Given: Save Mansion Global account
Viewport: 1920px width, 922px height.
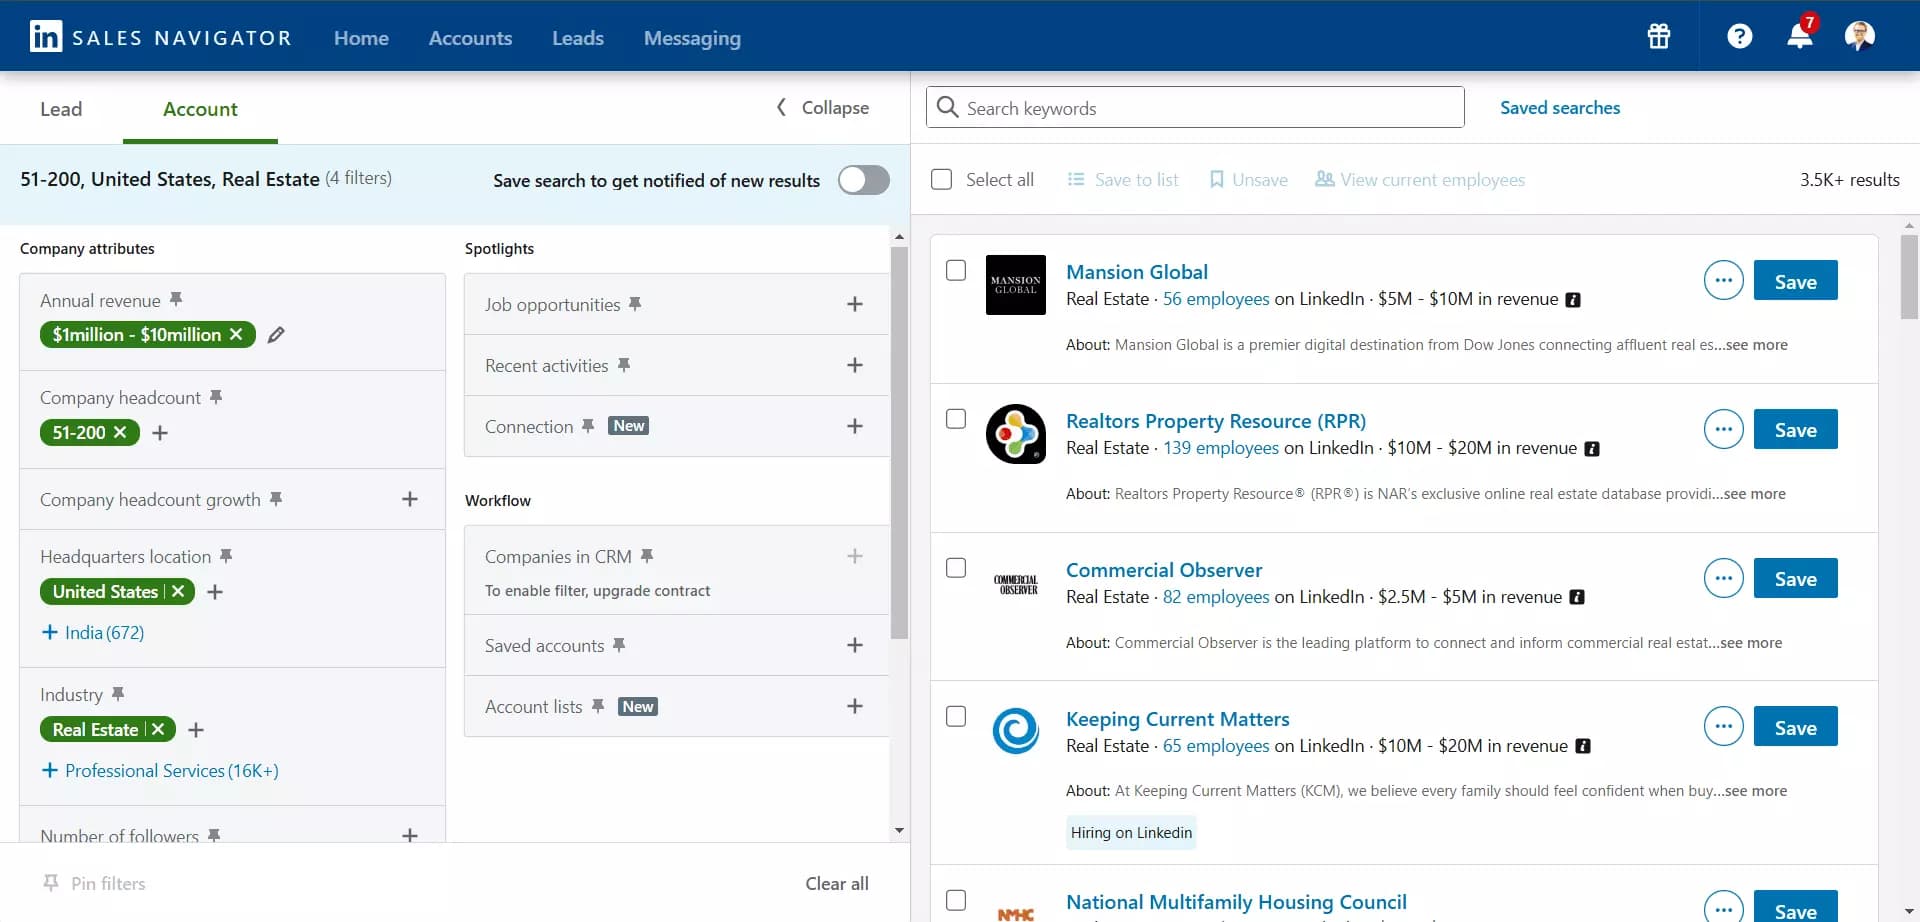Looking at the screenshot, I should [1795, 281].
